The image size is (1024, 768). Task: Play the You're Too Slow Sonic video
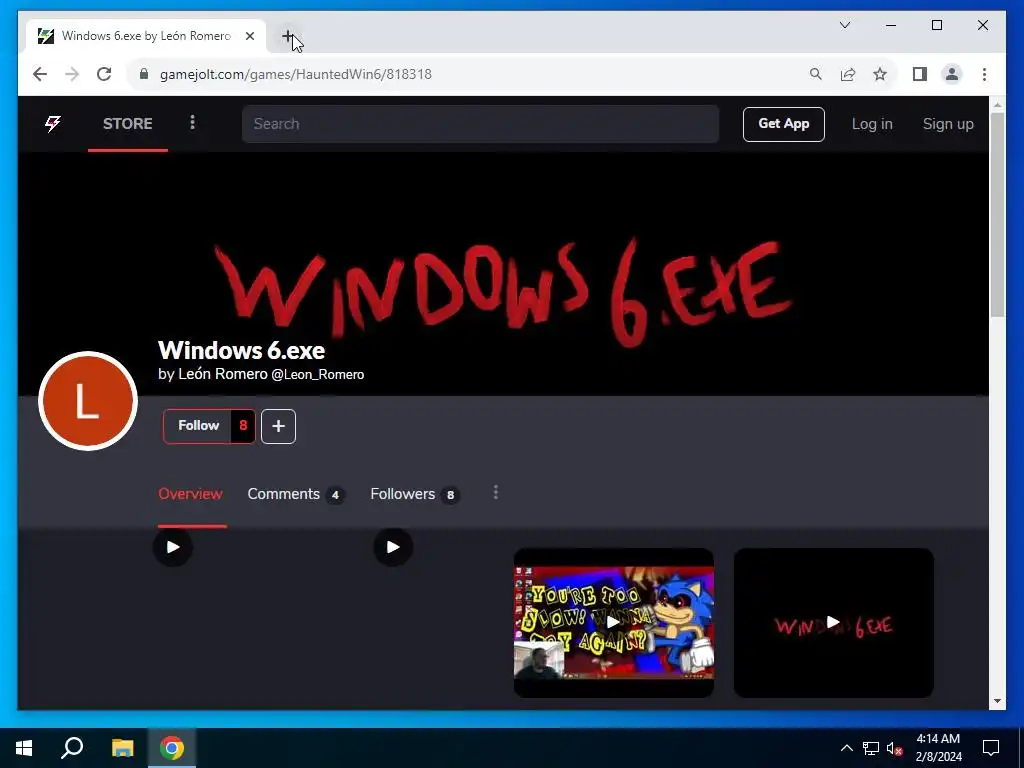pyautogui.click(x=613, y=622)
